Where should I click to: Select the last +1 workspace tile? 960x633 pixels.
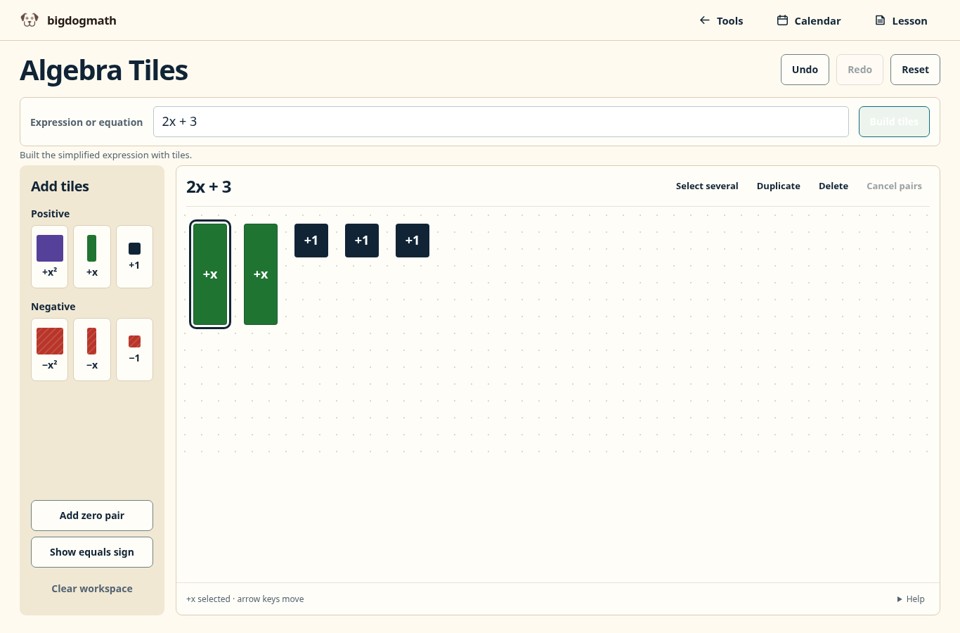coord(412,241)
